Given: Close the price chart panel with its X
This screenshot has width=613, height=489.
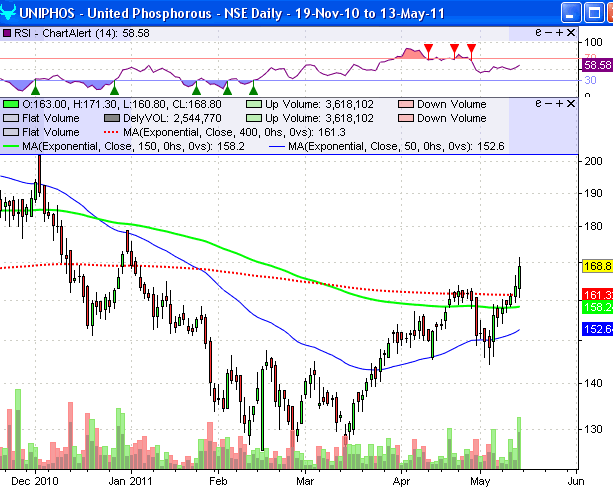Looking at the screenshot, I should click(571, 104).
